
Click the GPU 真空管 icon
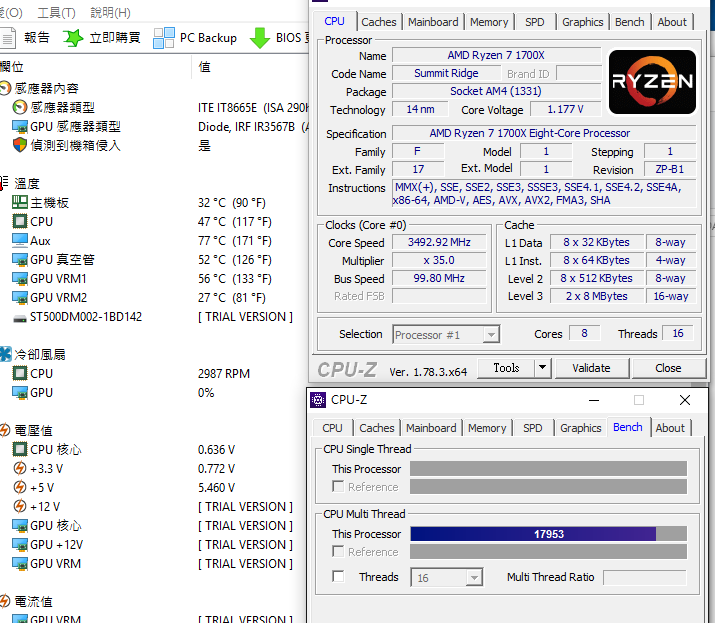pyautogui.click(x=20, y=260)
